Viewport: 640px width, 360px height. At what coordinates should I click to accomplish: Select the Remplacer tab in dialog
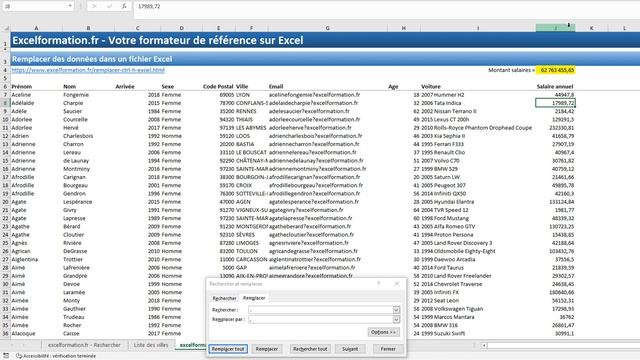point(254,298)
